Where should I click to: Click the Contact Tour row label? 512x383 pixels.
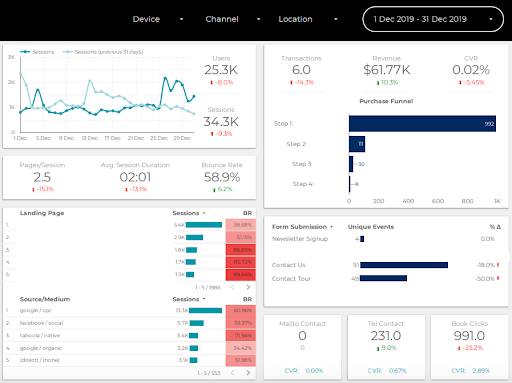coord(291,278)
